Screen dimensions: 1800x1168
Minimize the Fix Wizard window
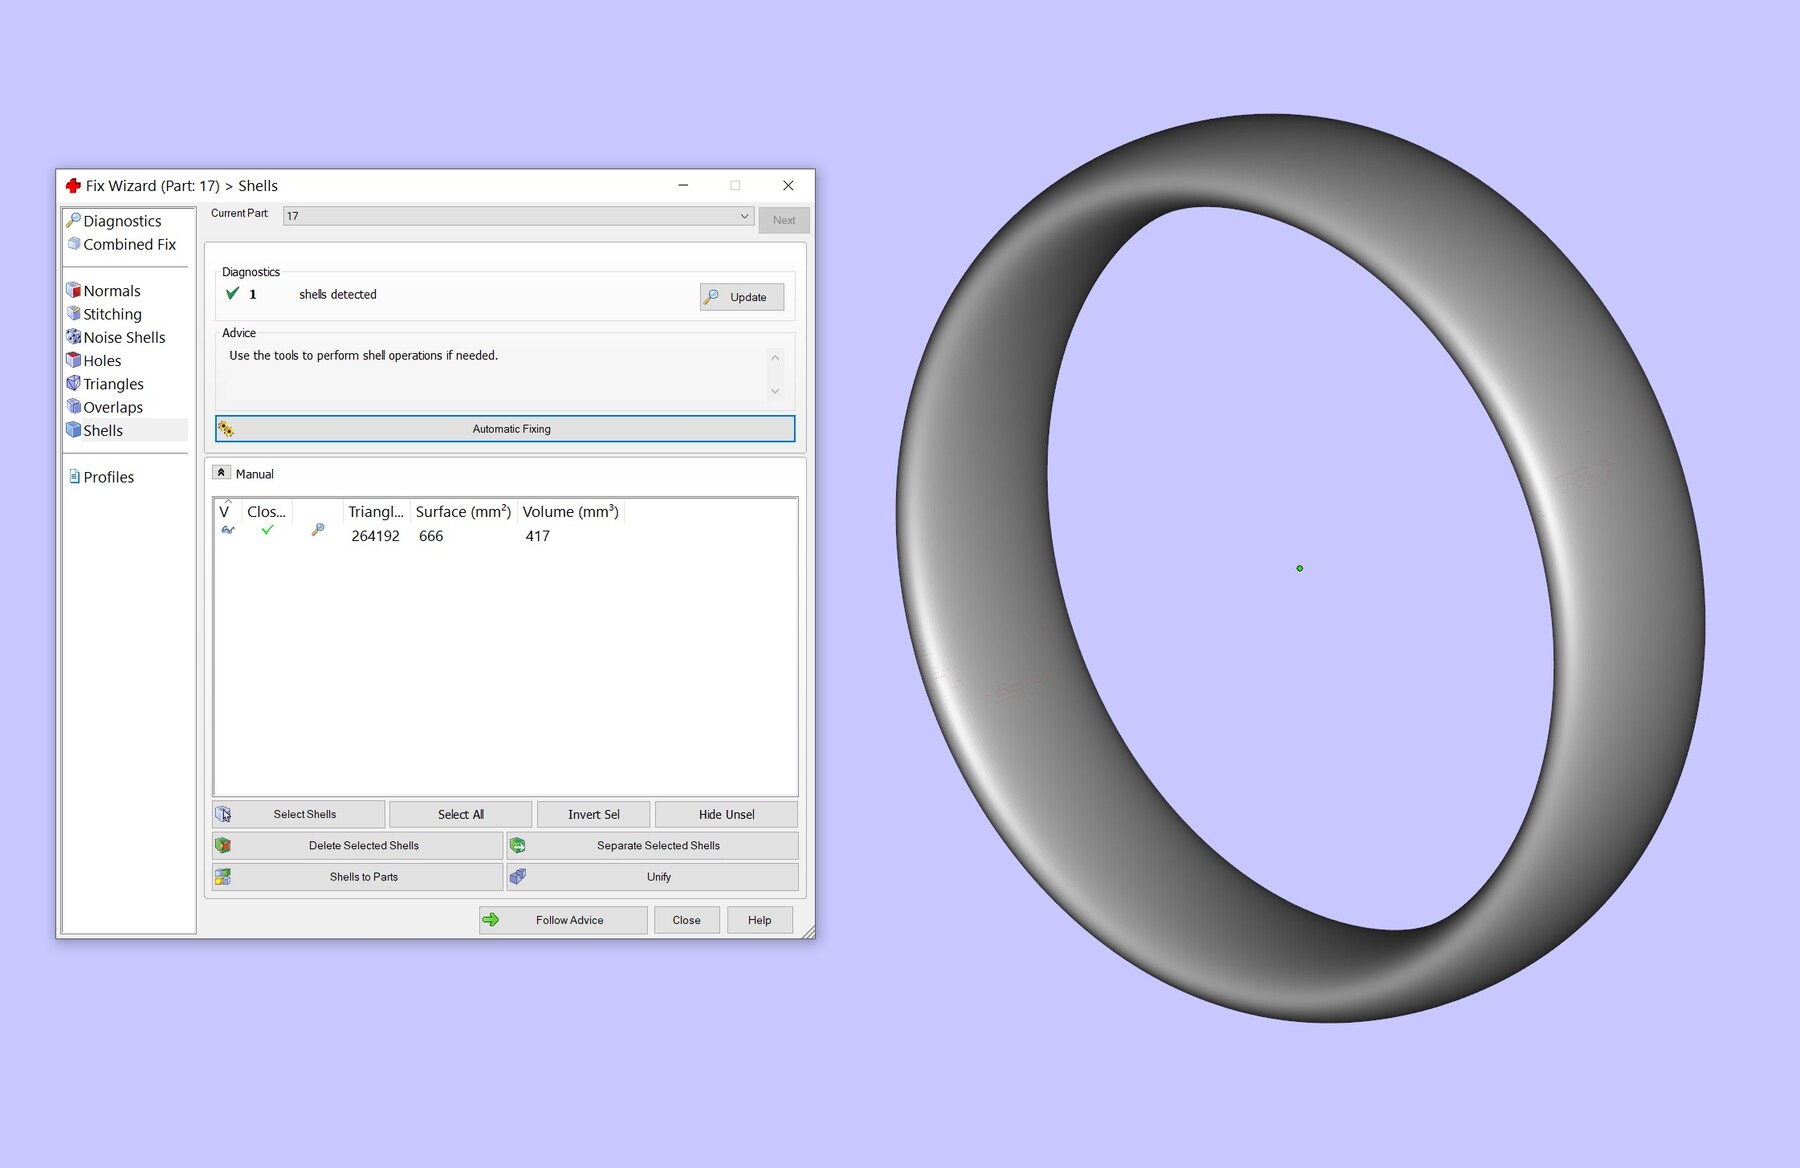pyautogui.click(x=683, y=186)
